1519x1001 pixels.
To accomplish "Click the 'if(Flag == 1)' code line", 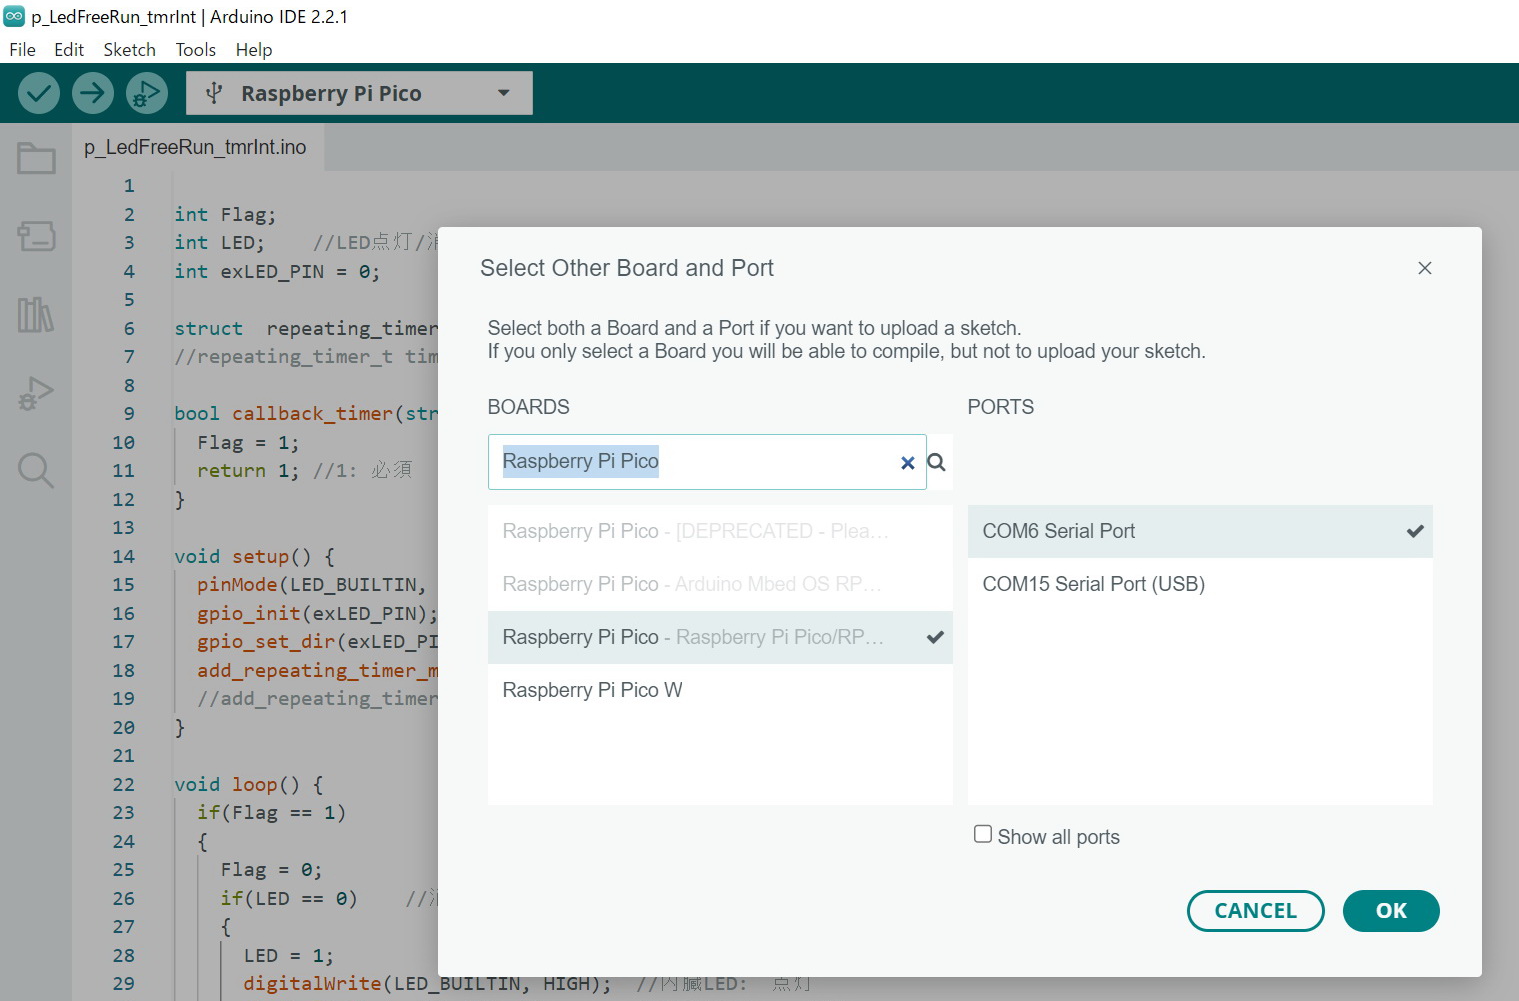I will point(271,813).
